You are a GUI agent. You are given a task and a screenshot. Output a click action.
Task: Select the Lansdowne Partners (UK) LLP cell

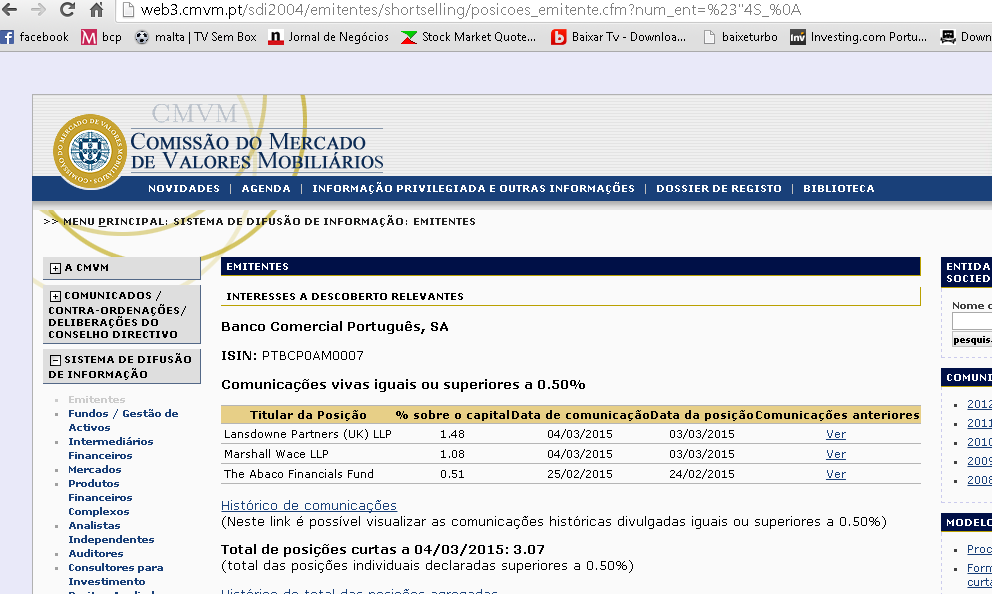(307, 434)
